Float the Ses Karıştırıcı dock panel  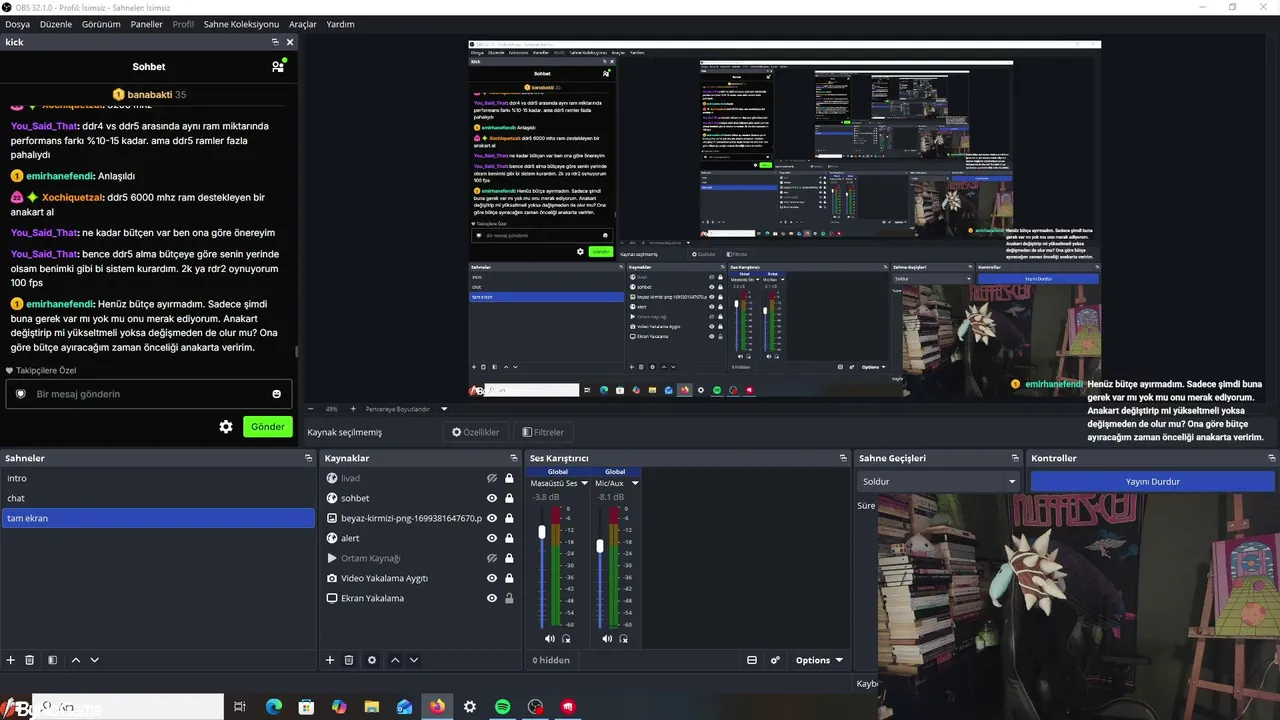coord(842,458)
